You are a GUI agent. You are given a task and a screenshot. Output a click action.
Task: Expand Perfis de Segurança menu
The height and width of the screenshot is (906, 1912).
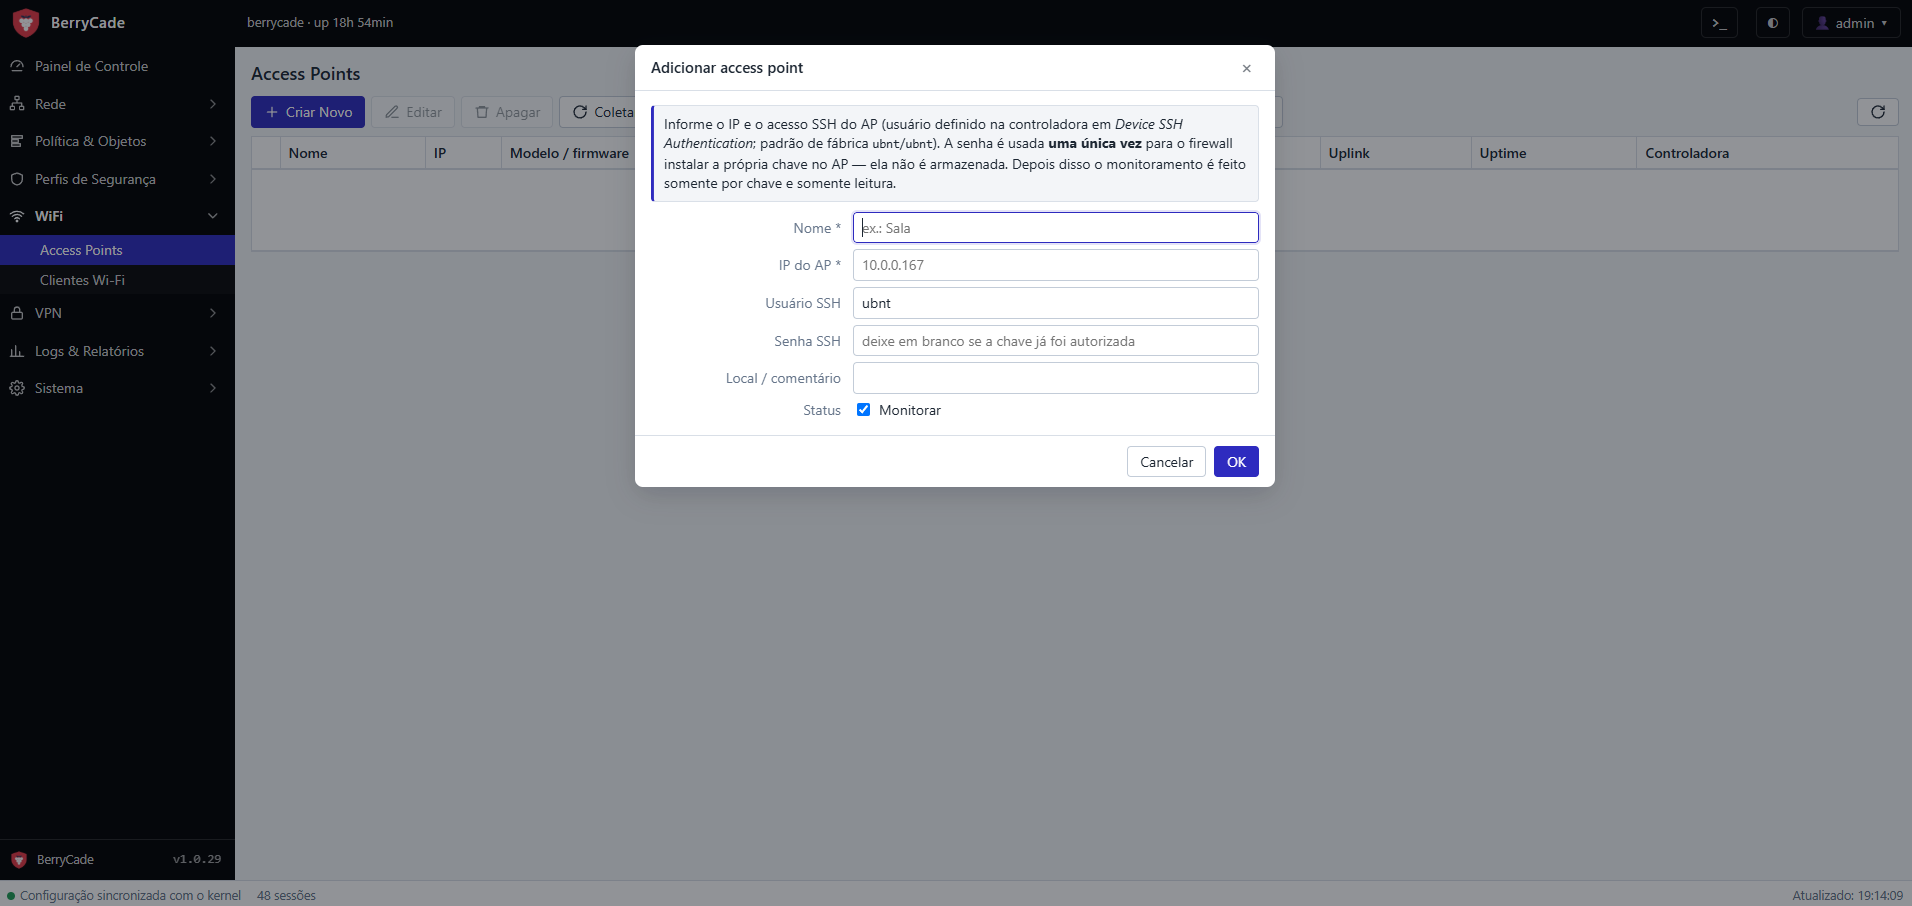[x=117, y=179]
